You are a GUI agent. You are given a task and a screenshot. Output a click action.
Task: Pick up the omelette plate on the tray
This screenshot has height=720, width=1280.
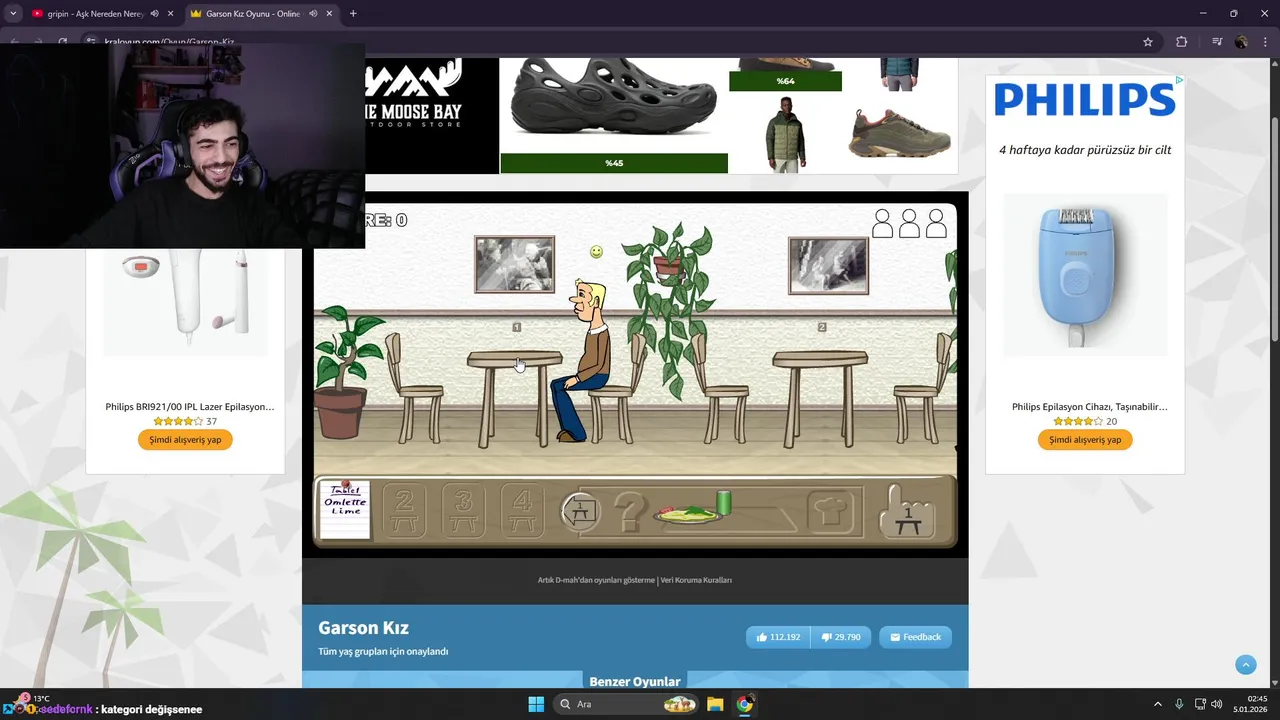click(689, 515)
